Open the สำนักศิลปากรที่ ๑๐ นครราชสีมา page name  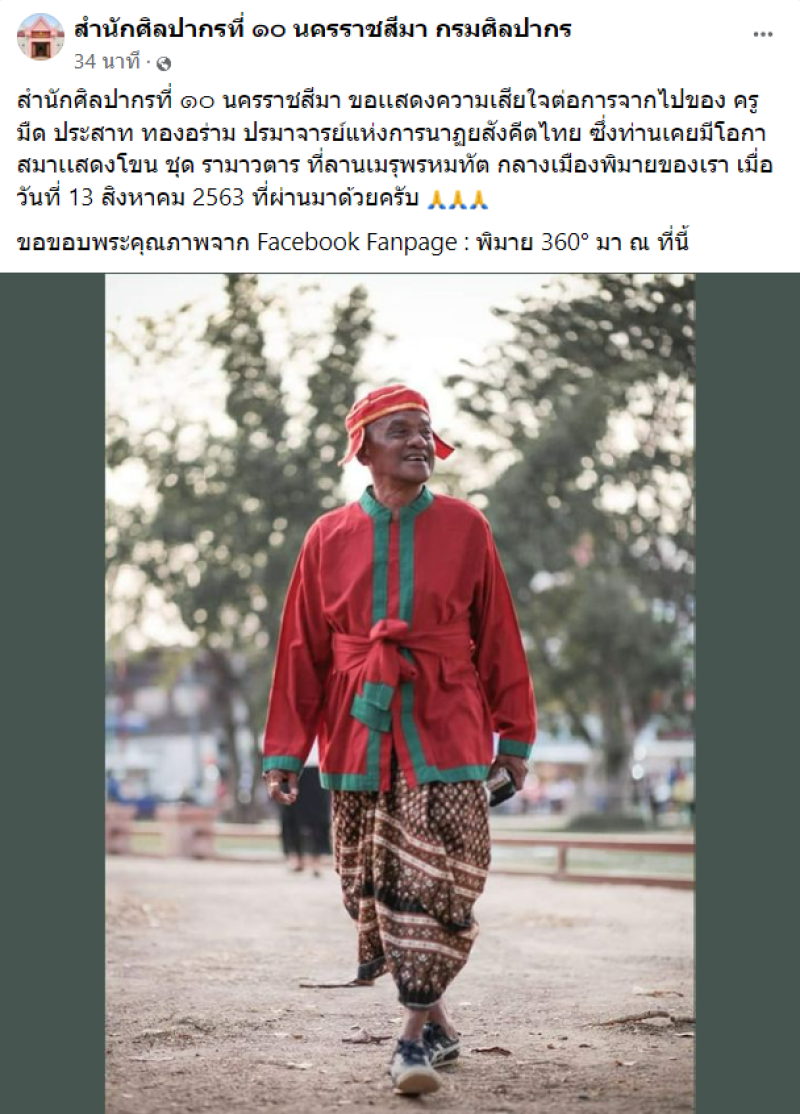pyautogui.click(x=323, y=28)
